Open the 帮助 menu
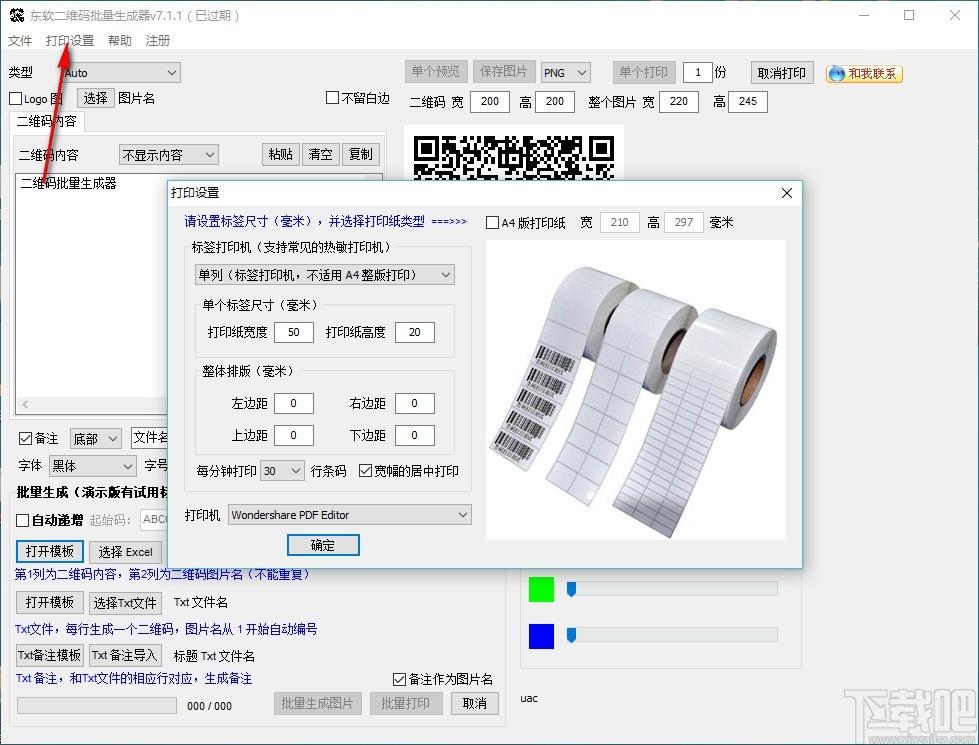The width and height of the screenshot is (979, 745). [120, 41]
